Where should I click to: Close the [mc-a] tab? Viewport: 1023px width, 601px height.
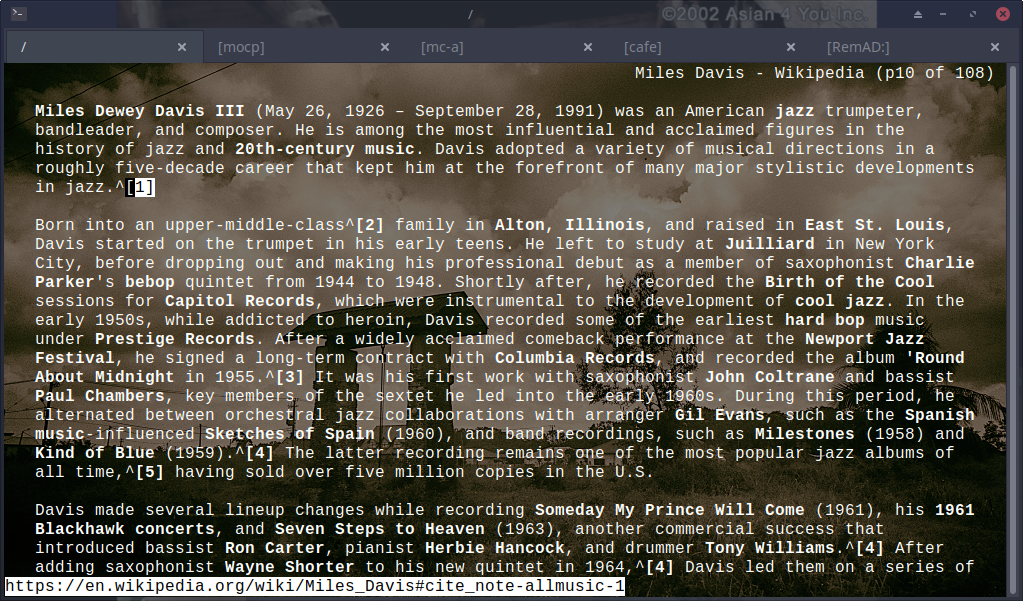coord(588,47)
